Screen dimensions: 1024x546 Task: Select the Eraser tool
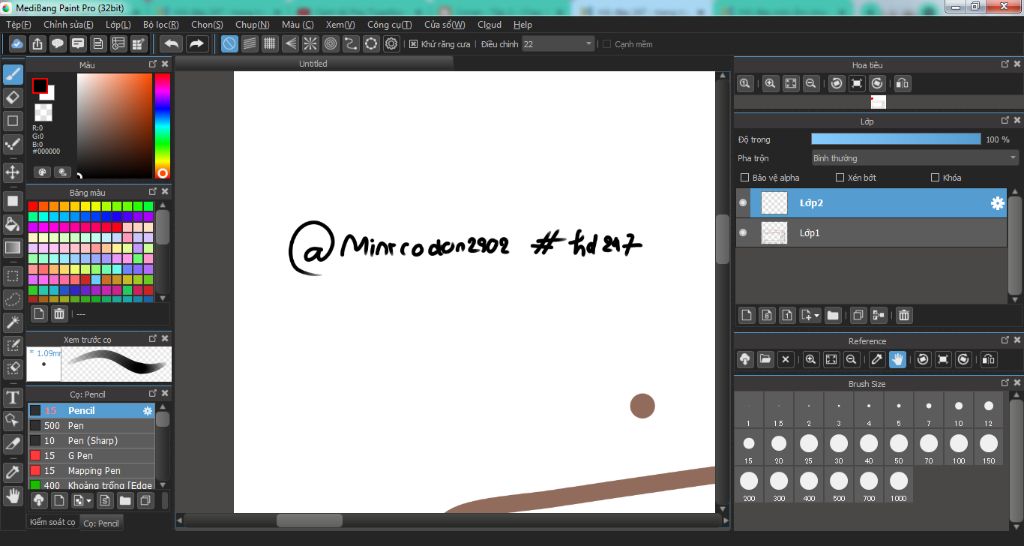(12, 97)
